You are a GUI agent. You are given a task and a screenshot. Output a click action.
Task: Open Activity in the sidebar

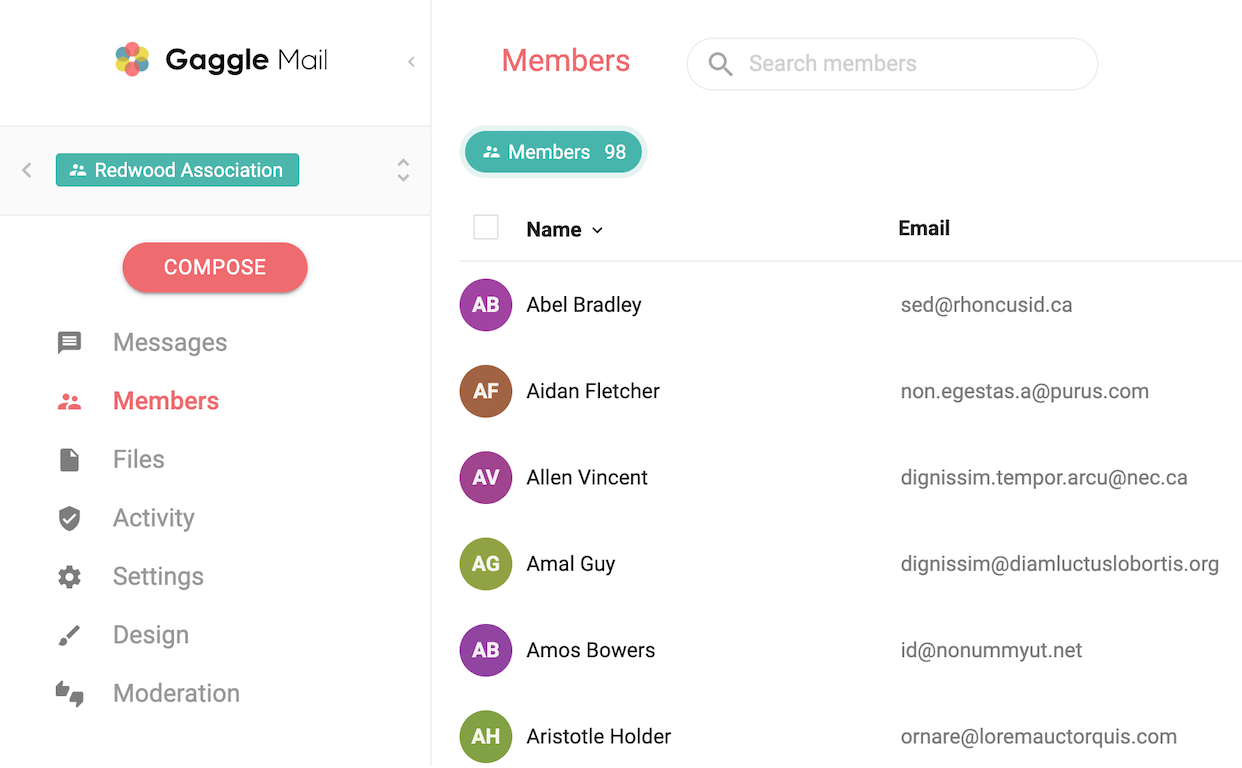click(x=154, y=518)
